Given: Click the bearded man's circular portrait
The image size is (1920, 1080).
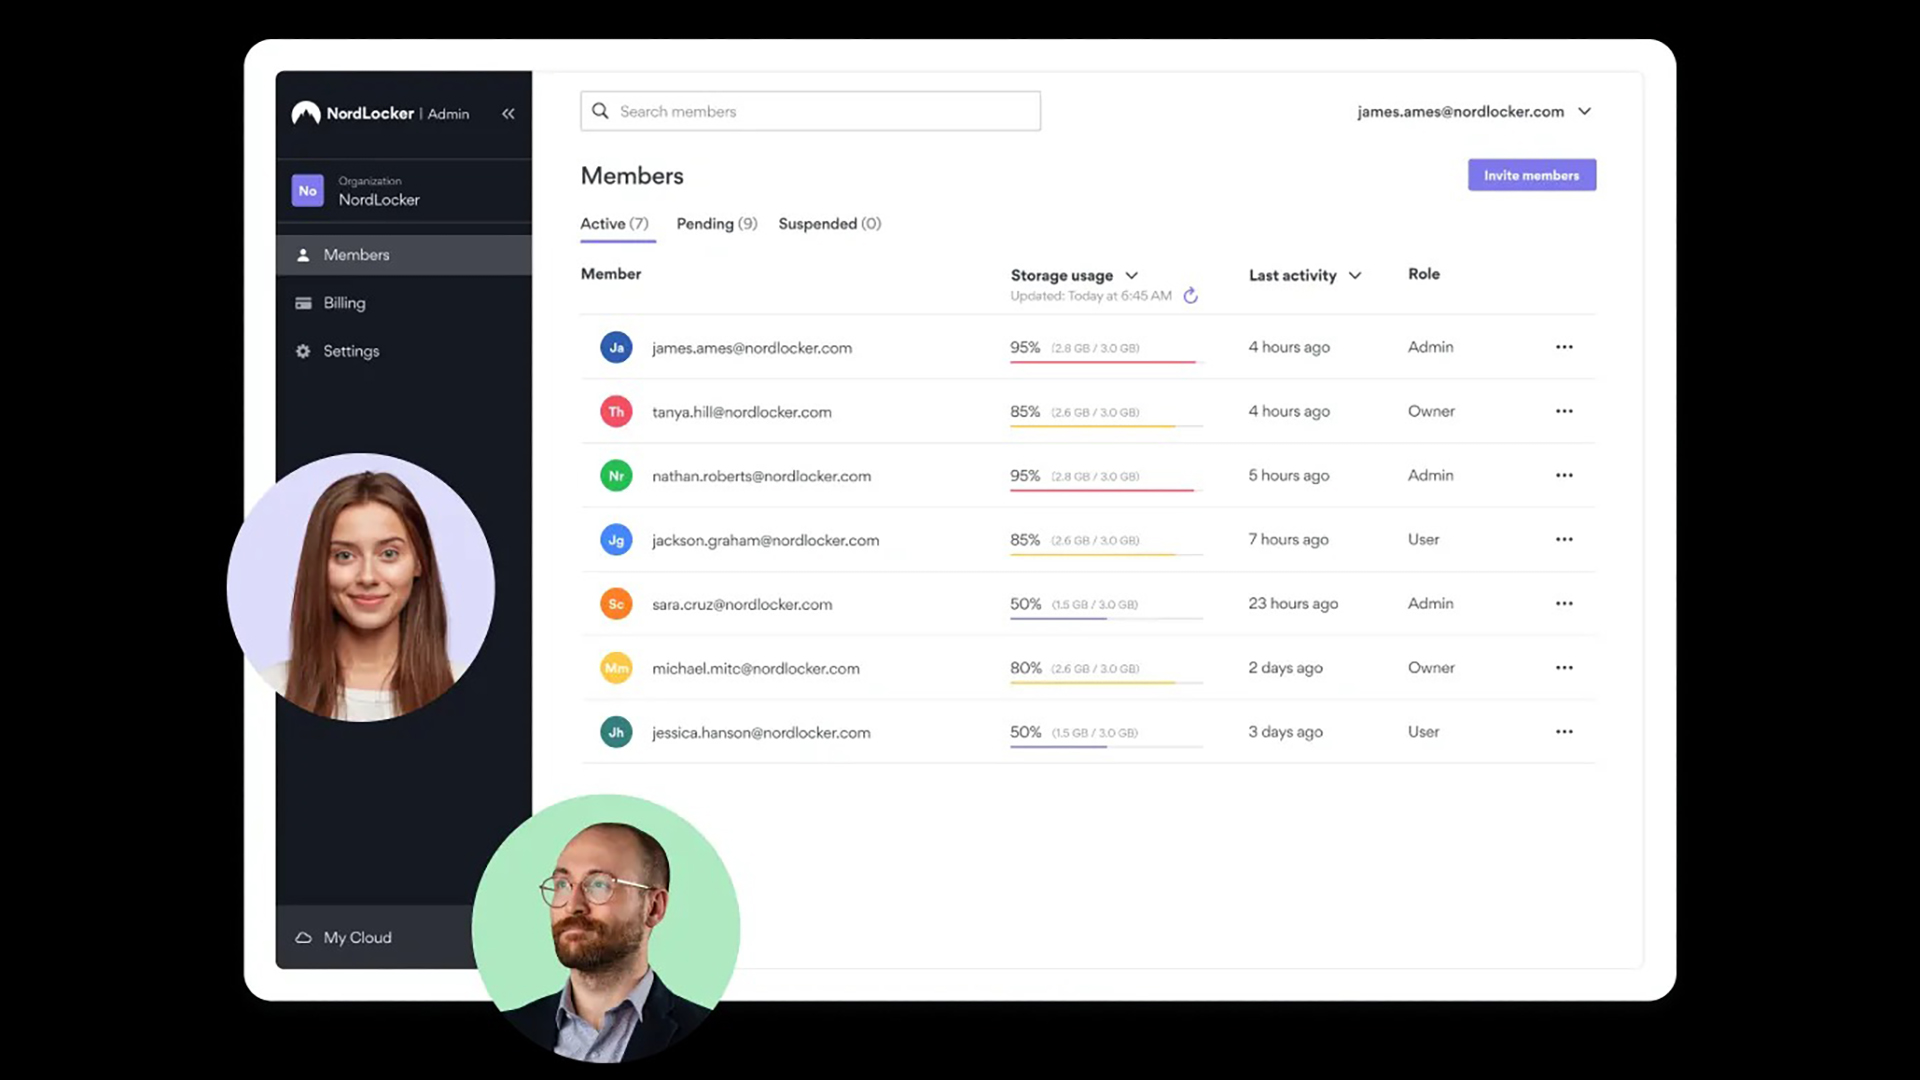Looking at the screenshot, I should tap(606, 928).
